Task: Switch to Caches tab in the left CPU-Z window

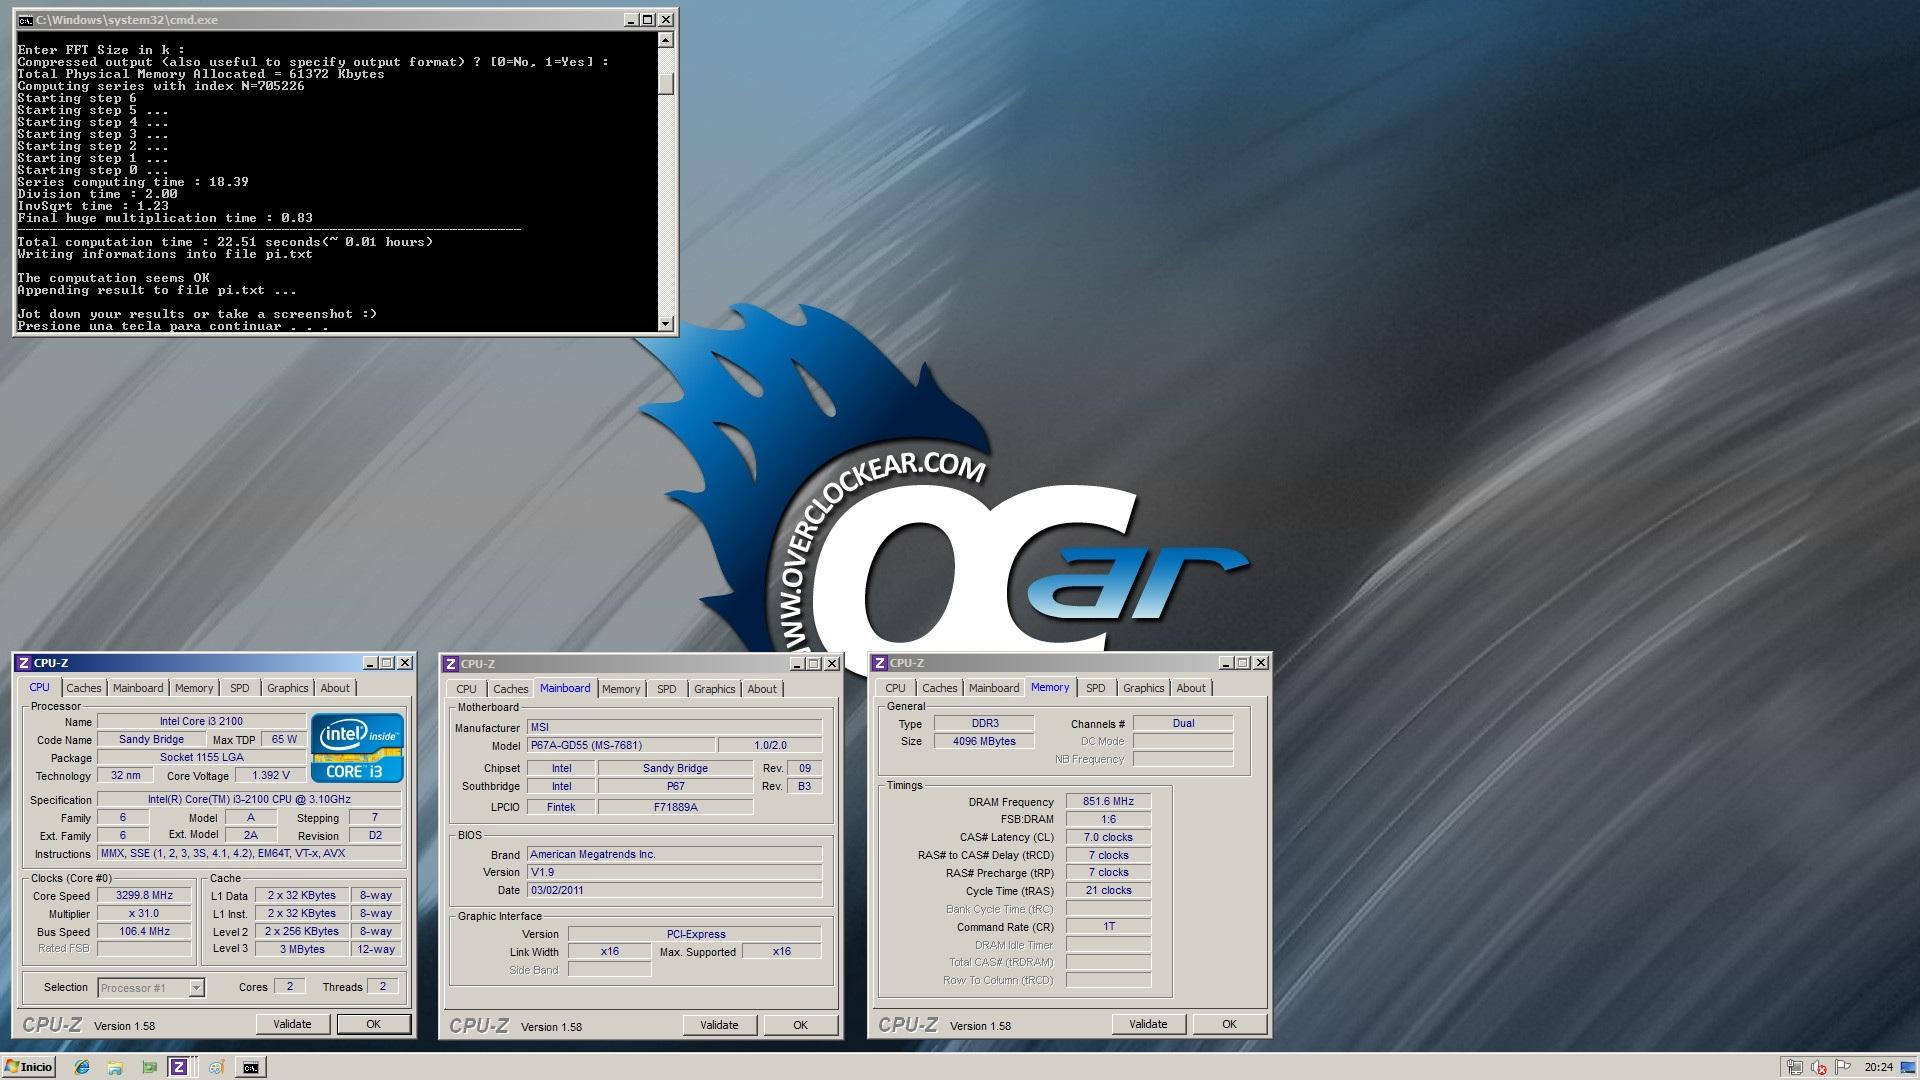Action: [x=84, y=688]
